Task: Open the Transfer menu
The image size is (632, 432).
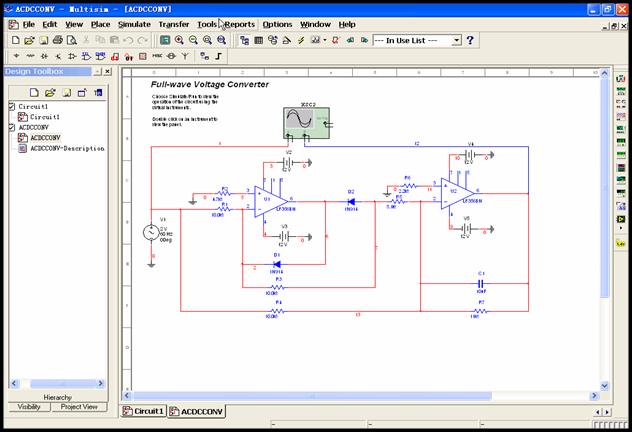Action: click(x=174, y=24)
